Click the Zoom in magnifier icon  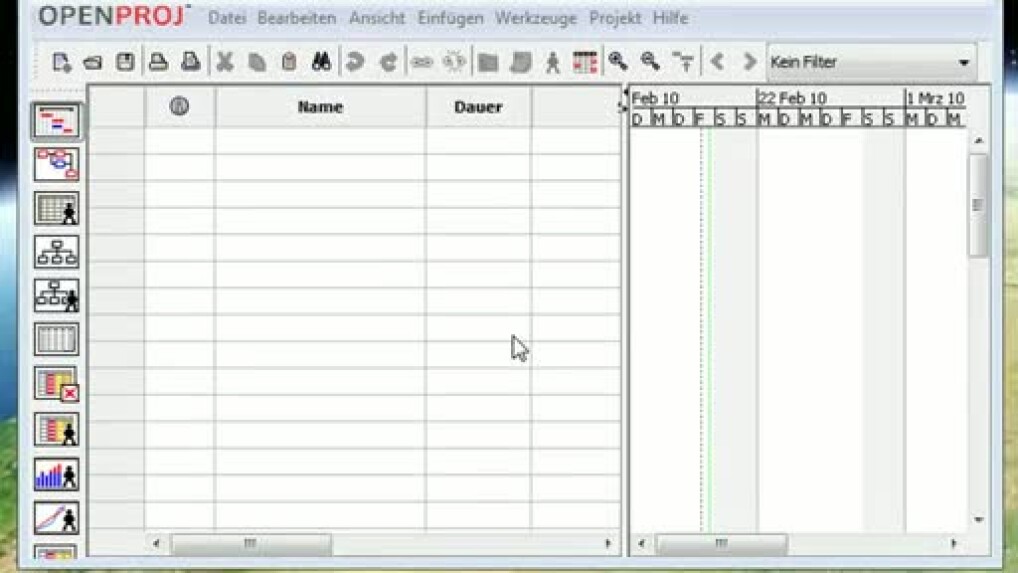click(x=618, y=62)
